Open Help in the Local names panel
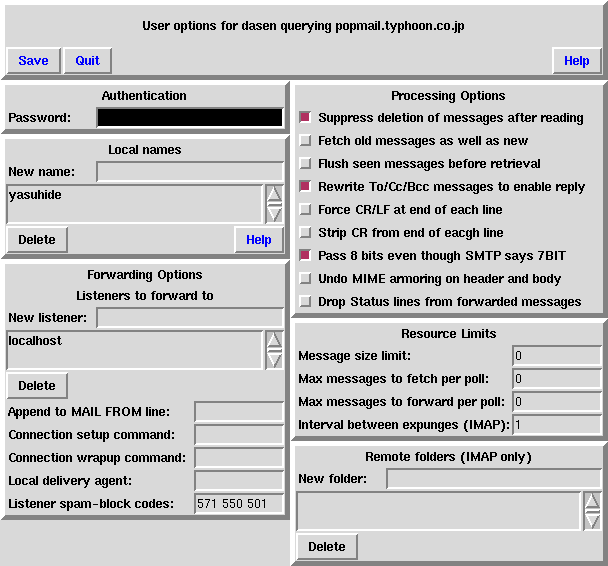Image resolution: width=608 pixels, height=566 pixels. click(x=259, y=240)
